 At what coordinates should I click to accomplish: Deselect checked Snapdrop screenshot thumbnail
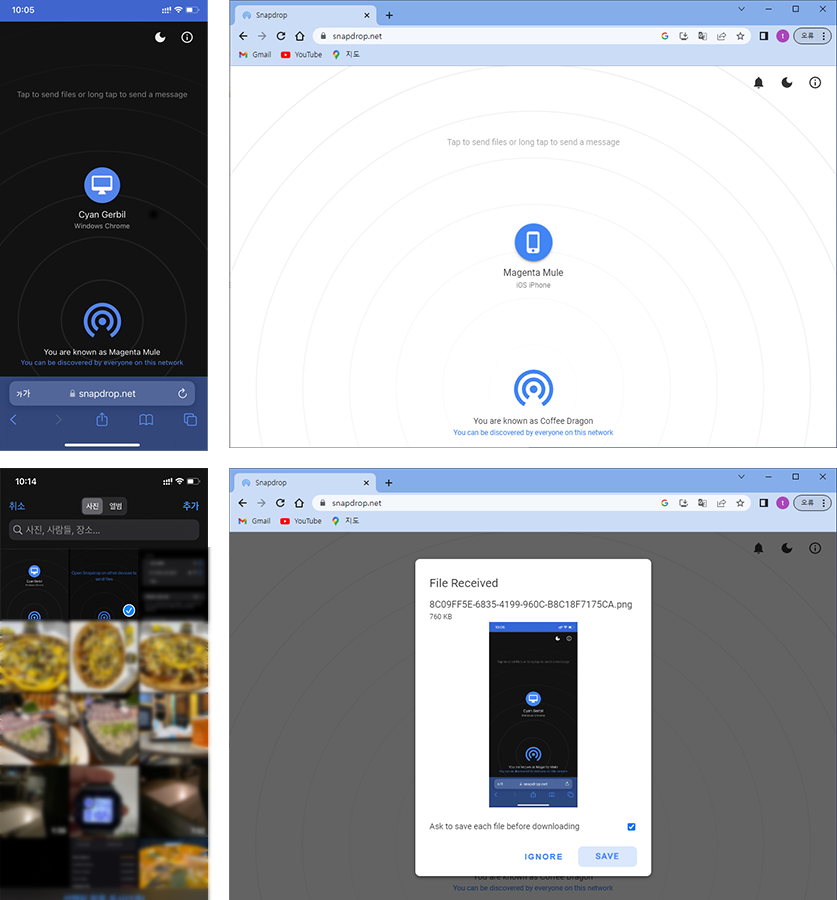tap(104, 584)
